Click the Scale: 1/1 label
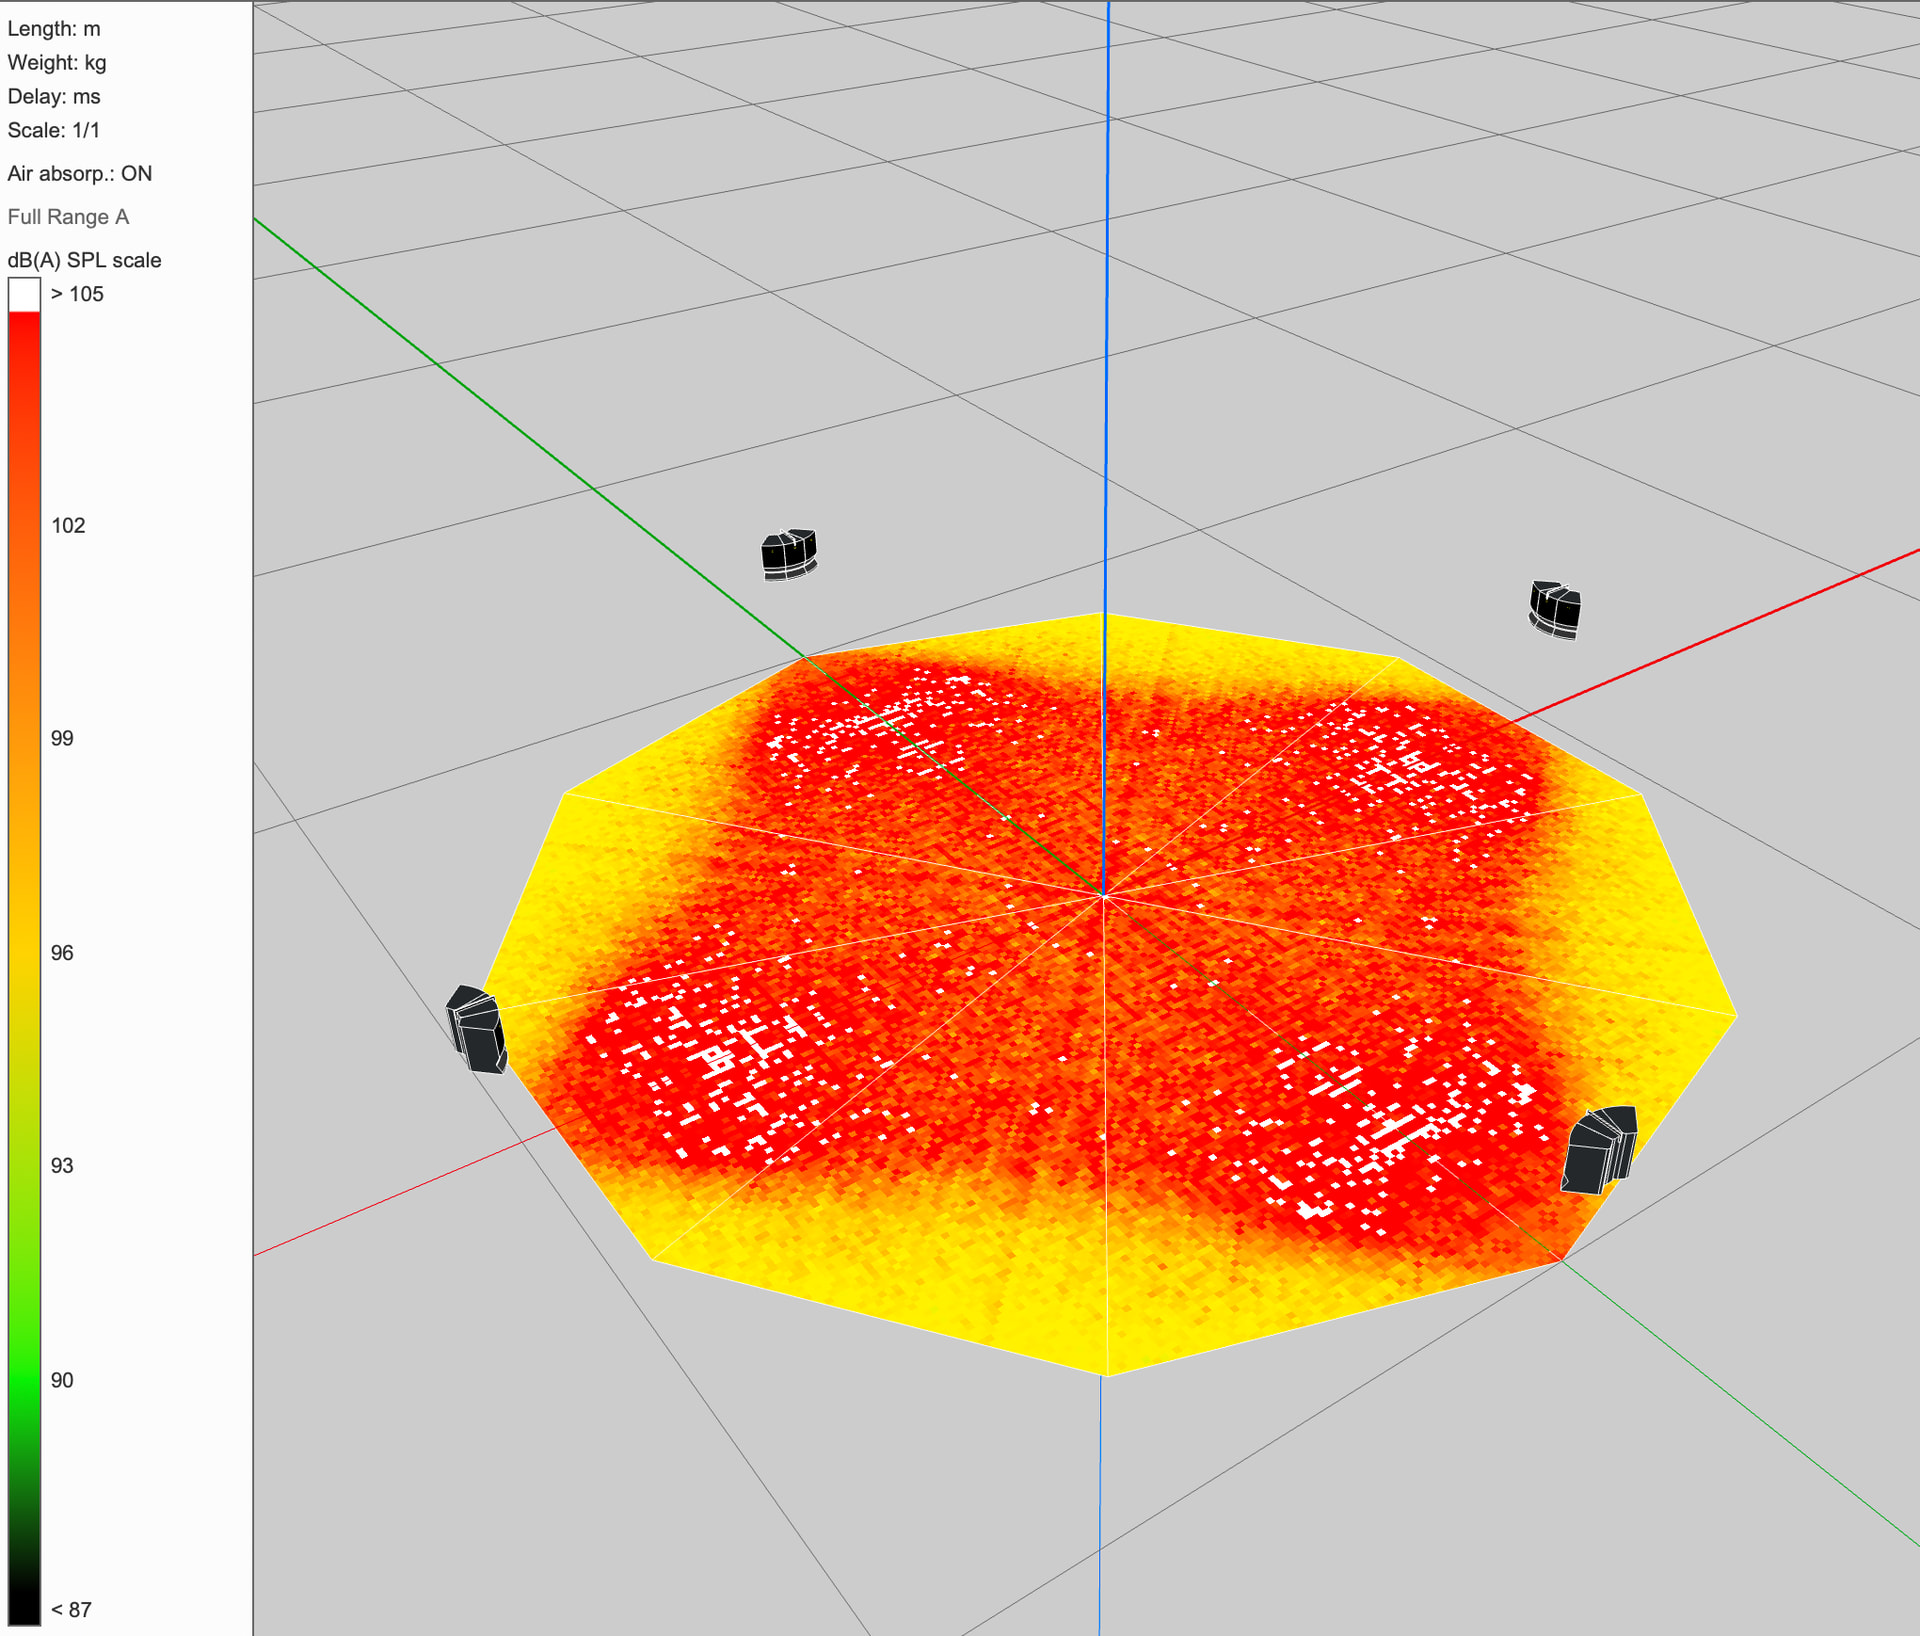 pyautogui.click(x=54, y=130)
